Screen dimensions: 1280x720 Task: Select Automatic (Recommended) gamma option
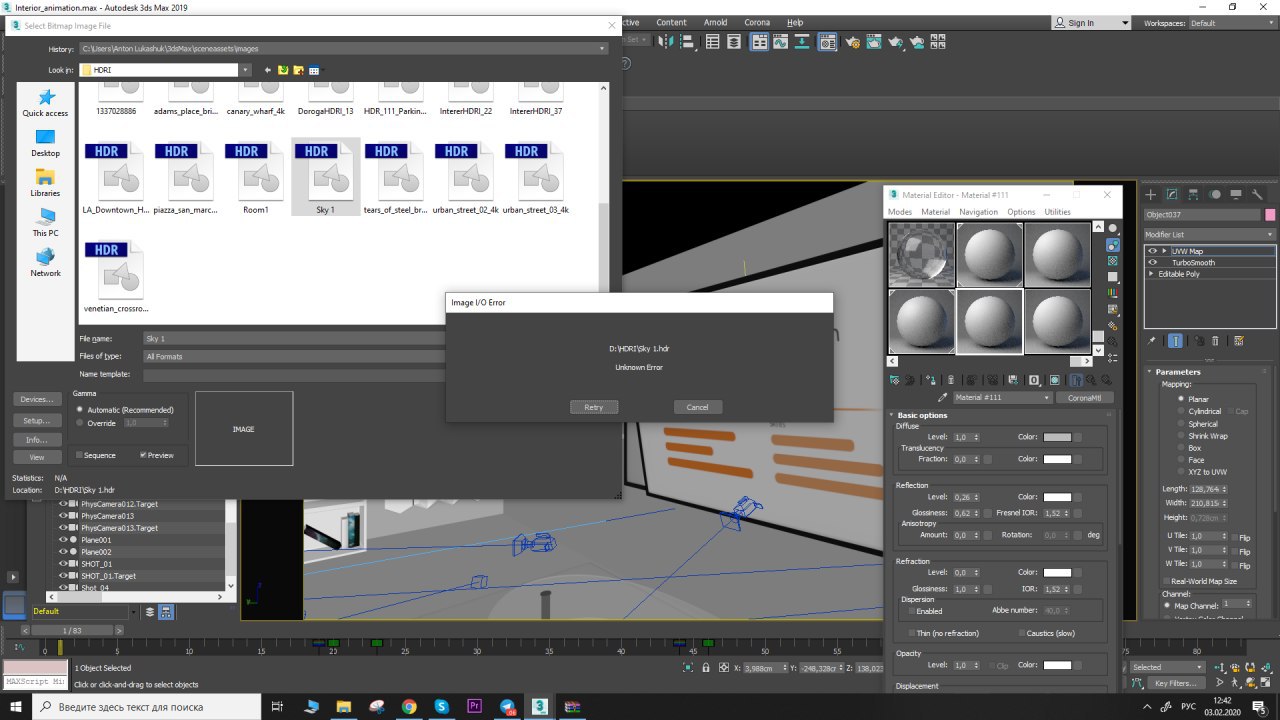(125, 410)
